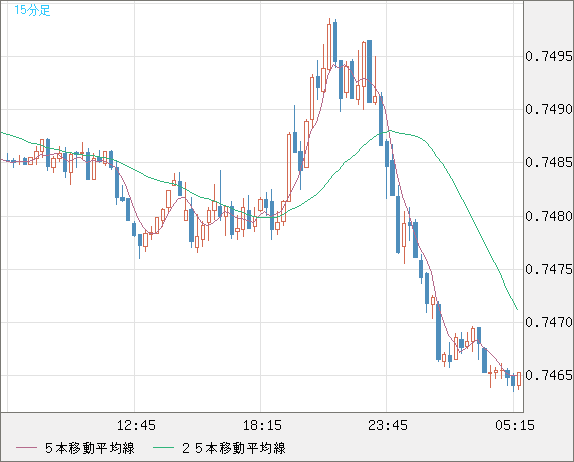Click the 12:45 time axis label
Viewport: 574px width, 462px height.
[136, 425]
